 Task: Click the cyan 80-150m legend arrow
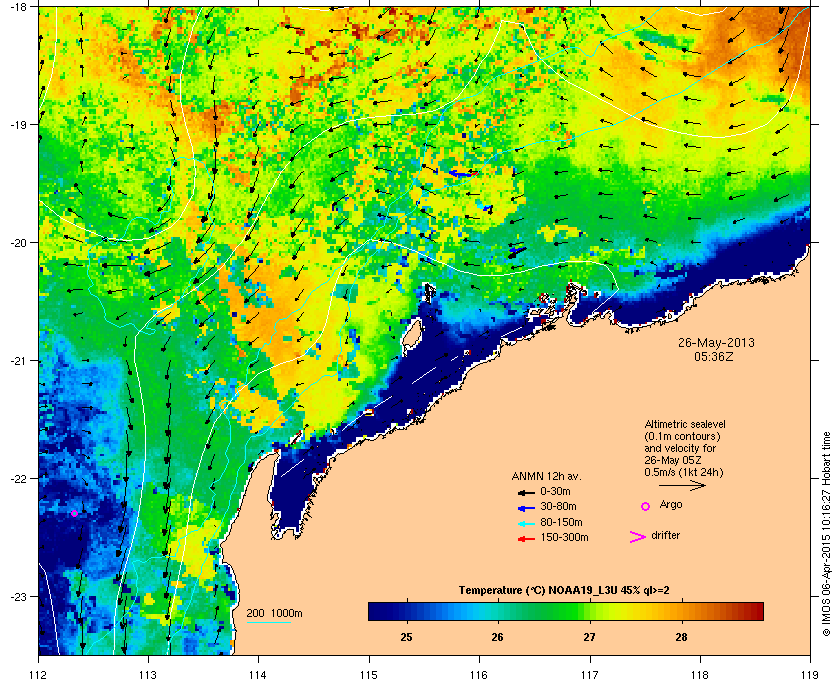526,523
